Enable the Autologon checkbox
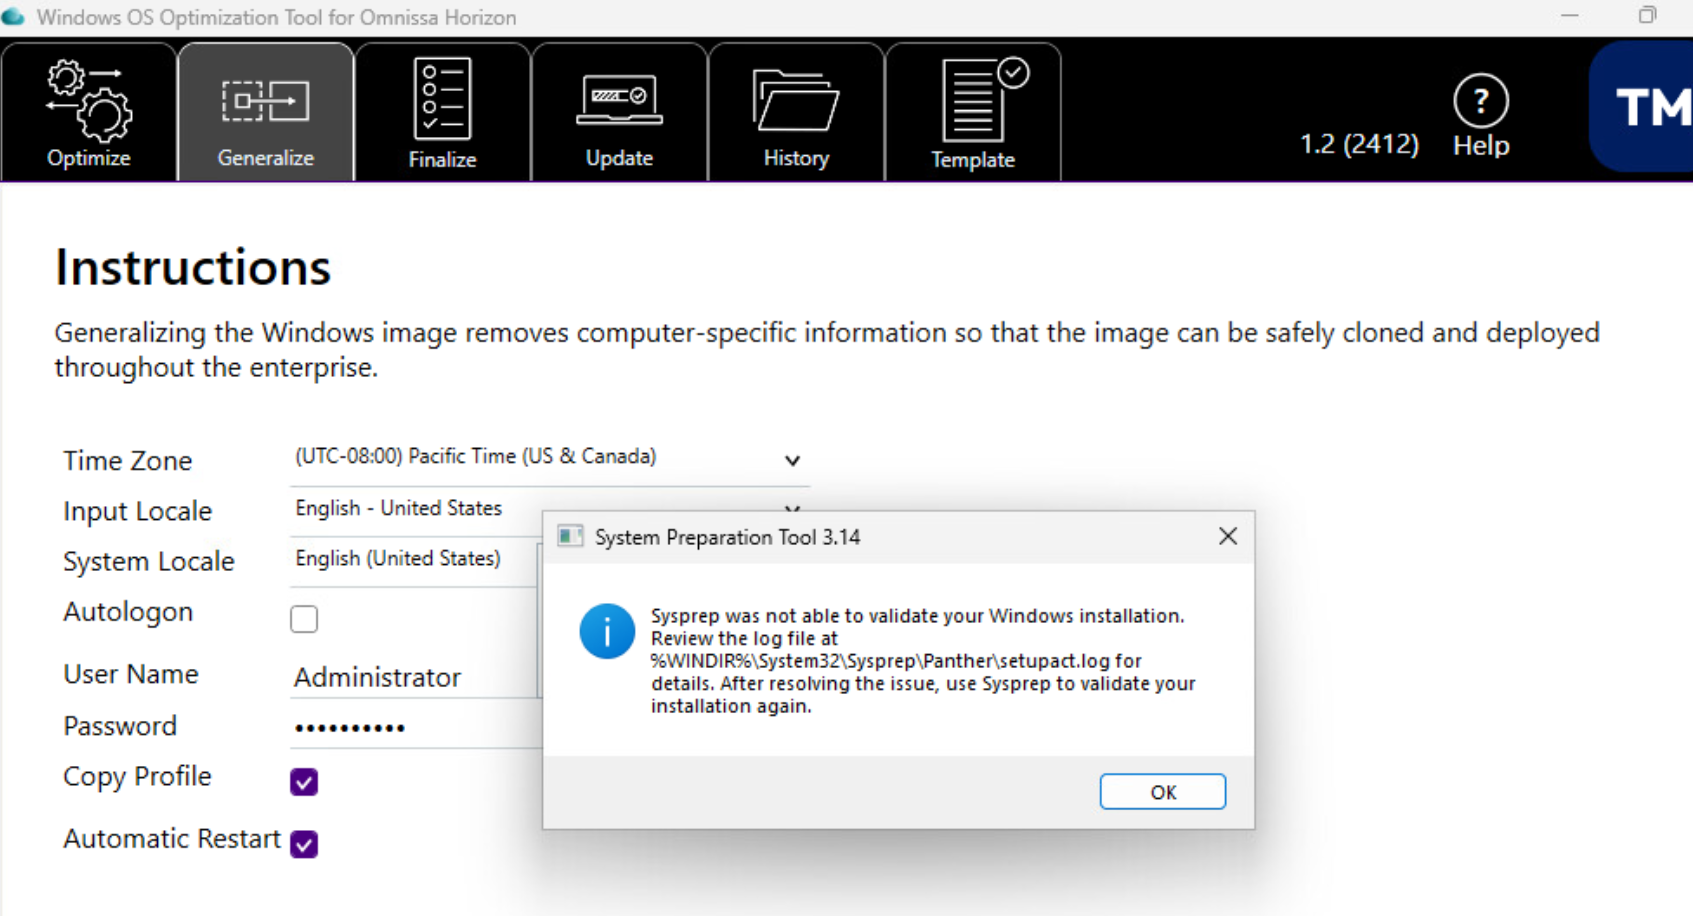 [x=304, y=619]
